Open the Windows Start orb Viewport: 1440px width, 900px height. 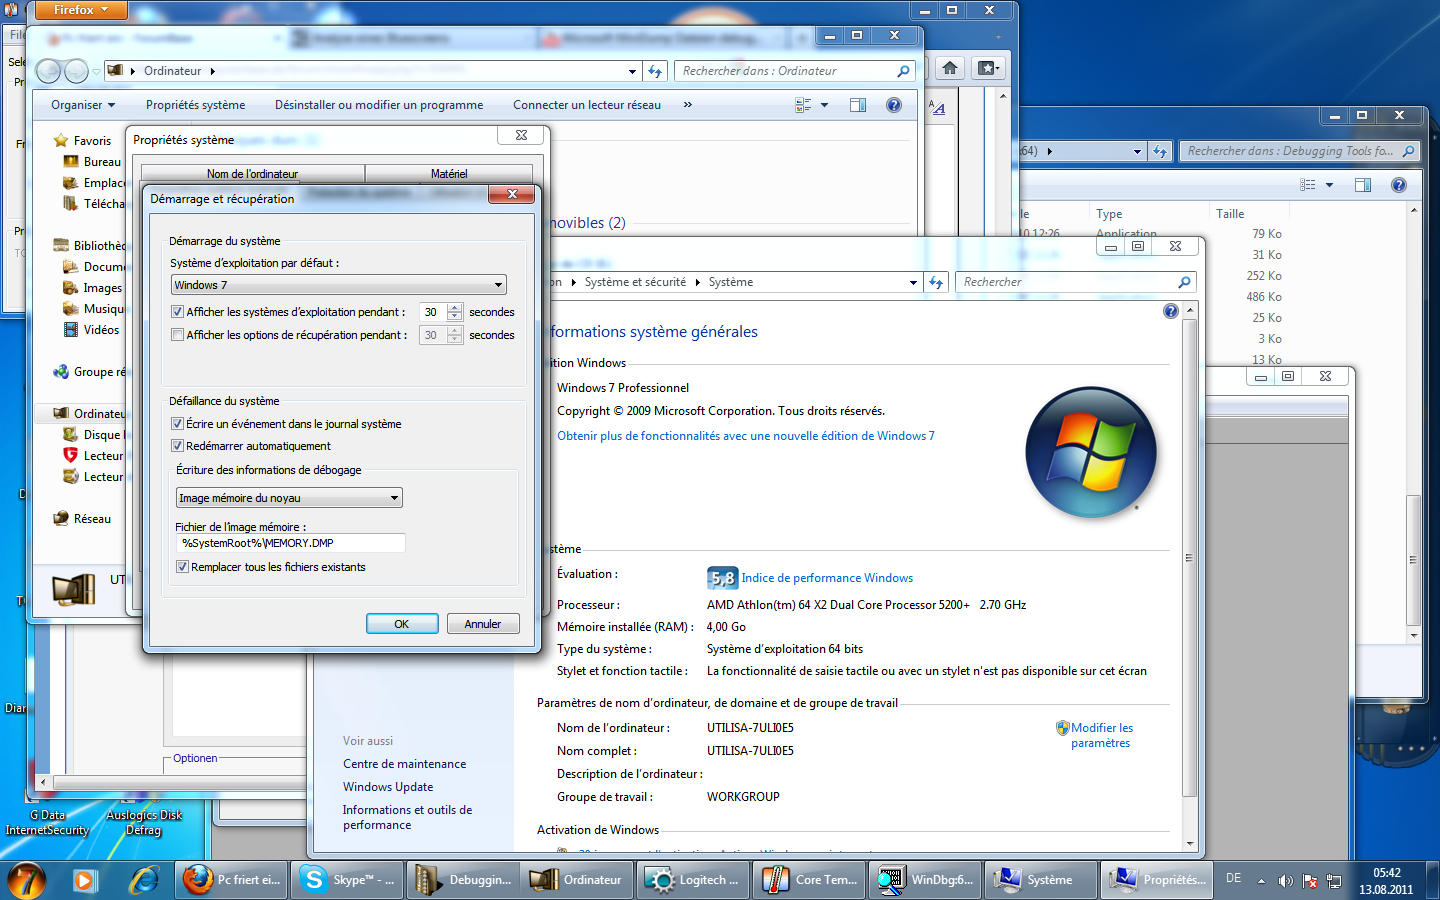27,880
